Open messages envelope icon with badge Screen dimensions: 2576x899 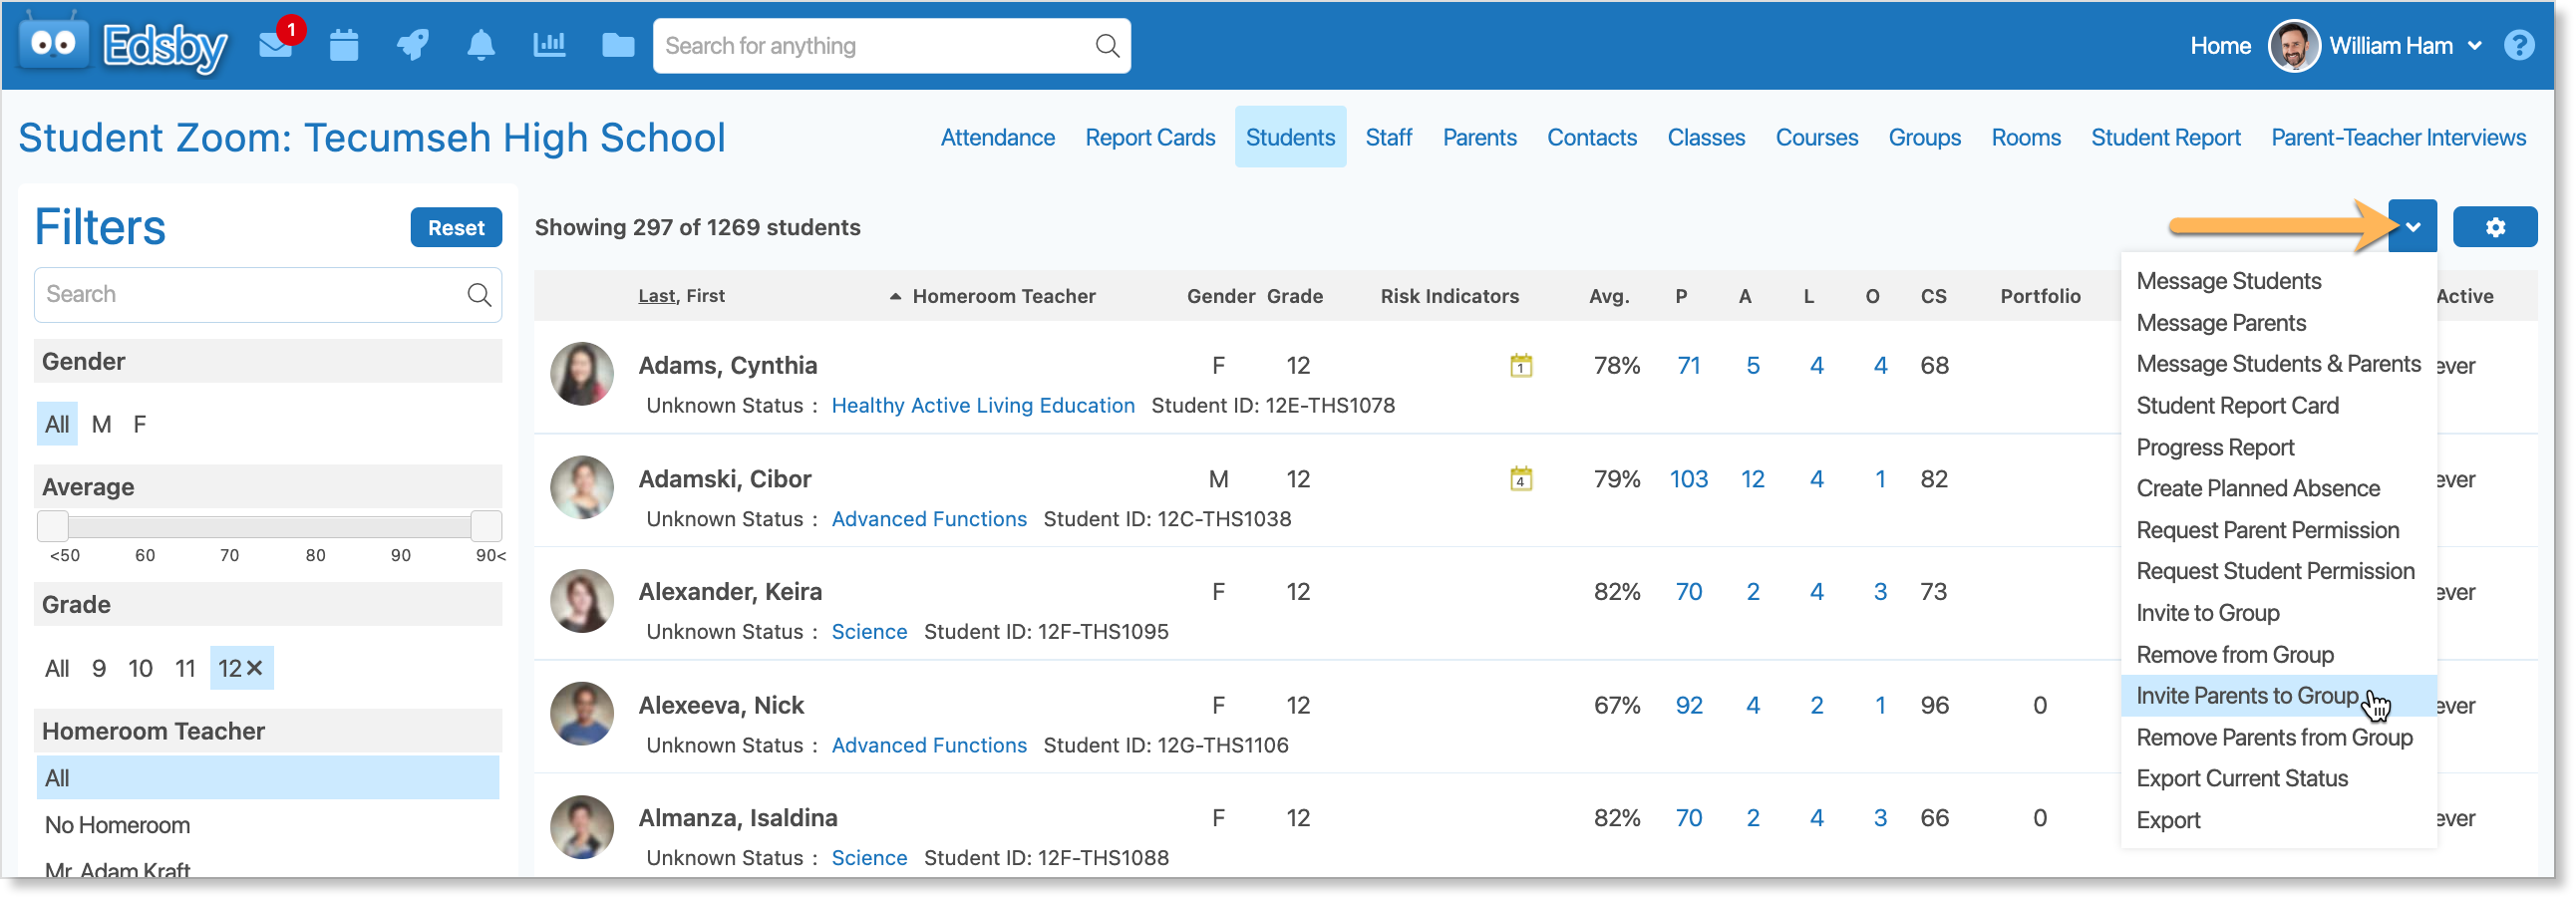(278, 43)
